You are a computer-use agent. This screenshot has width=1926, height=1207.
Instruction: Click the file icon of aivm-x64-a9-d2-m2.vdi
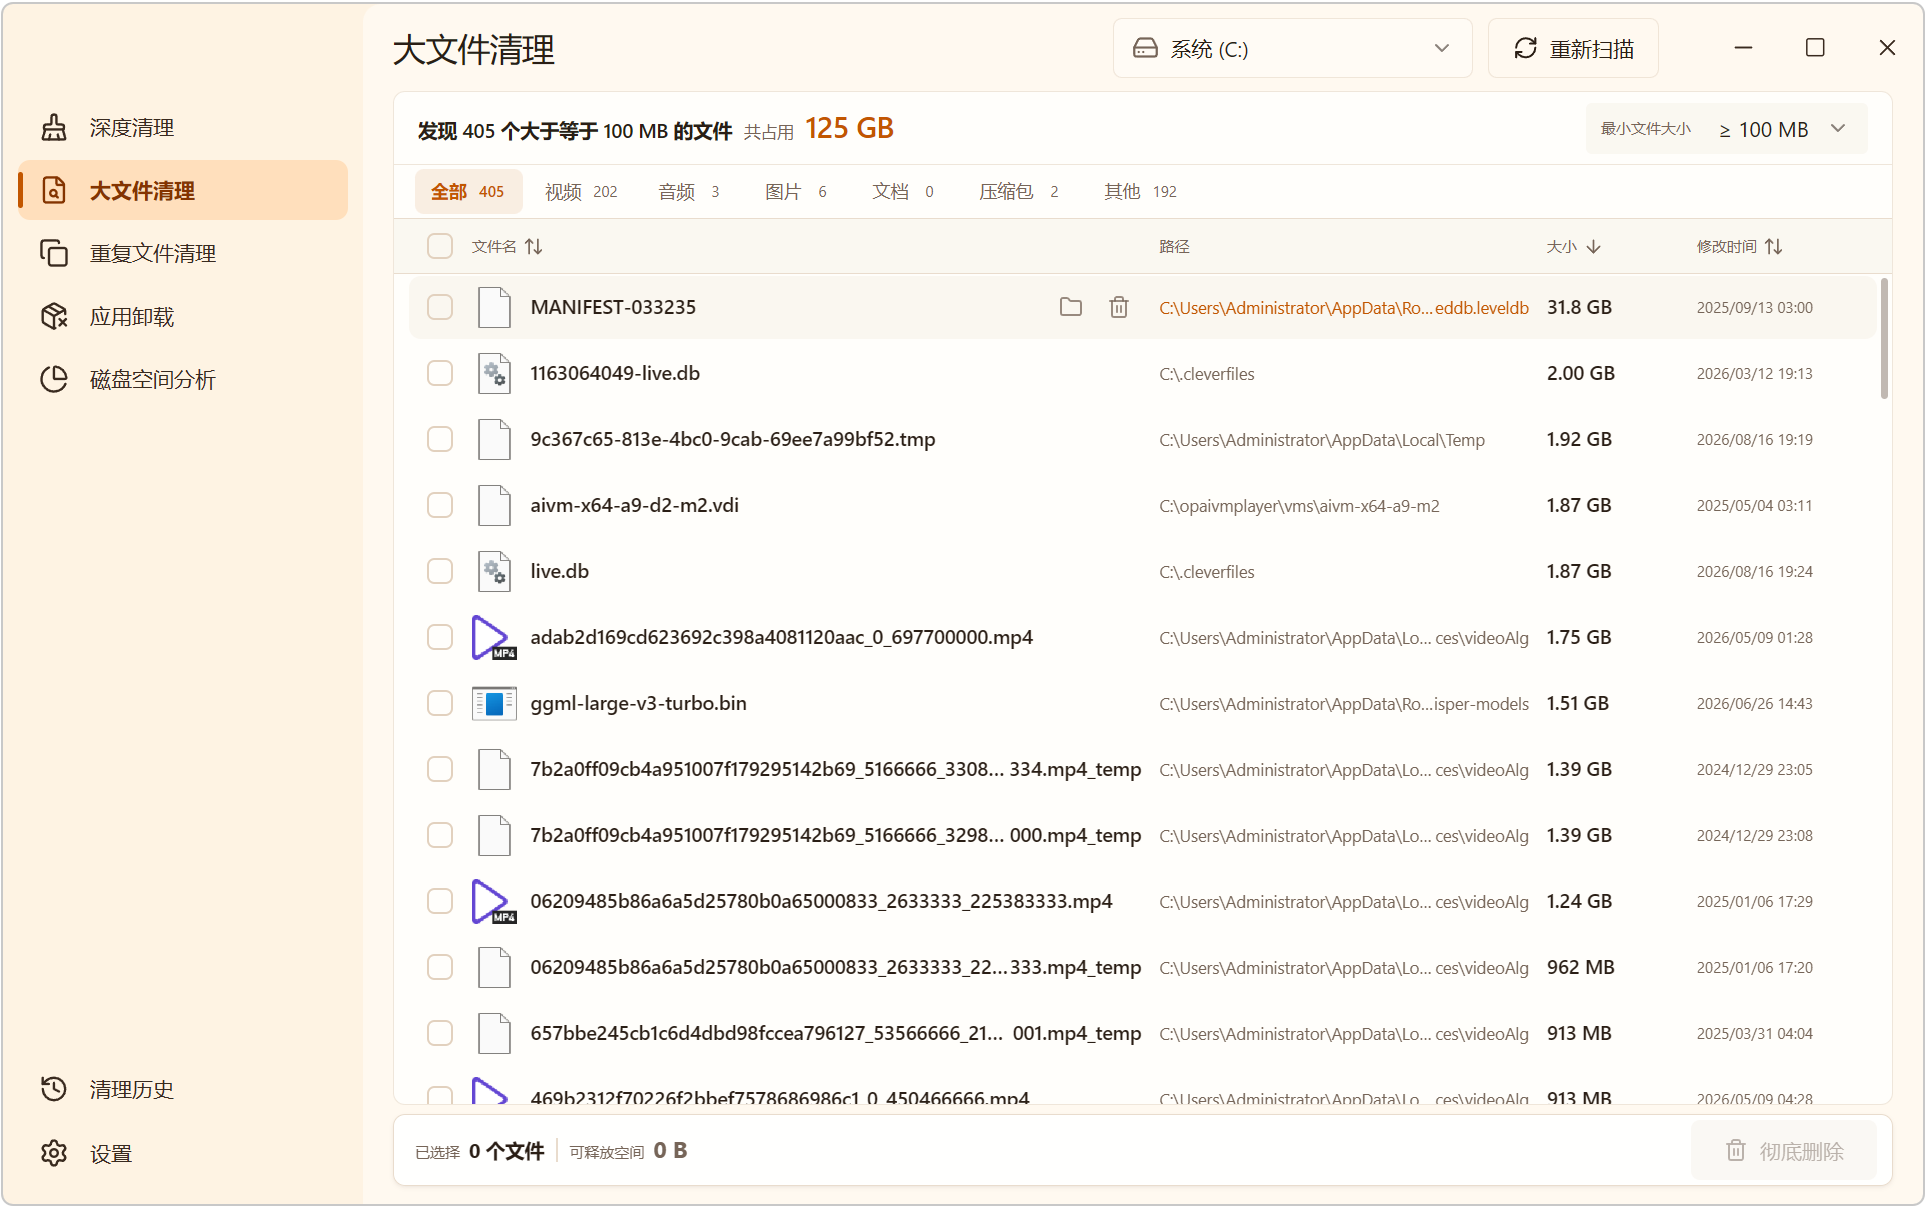tap(494, 505)
